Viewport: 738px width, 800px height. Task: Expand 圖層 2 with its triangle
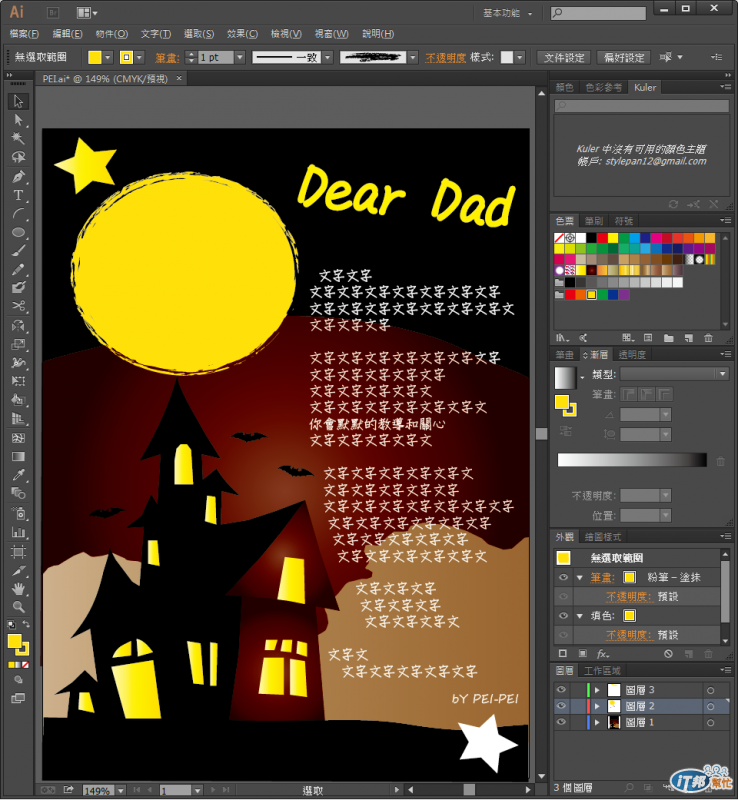point(597,706)
